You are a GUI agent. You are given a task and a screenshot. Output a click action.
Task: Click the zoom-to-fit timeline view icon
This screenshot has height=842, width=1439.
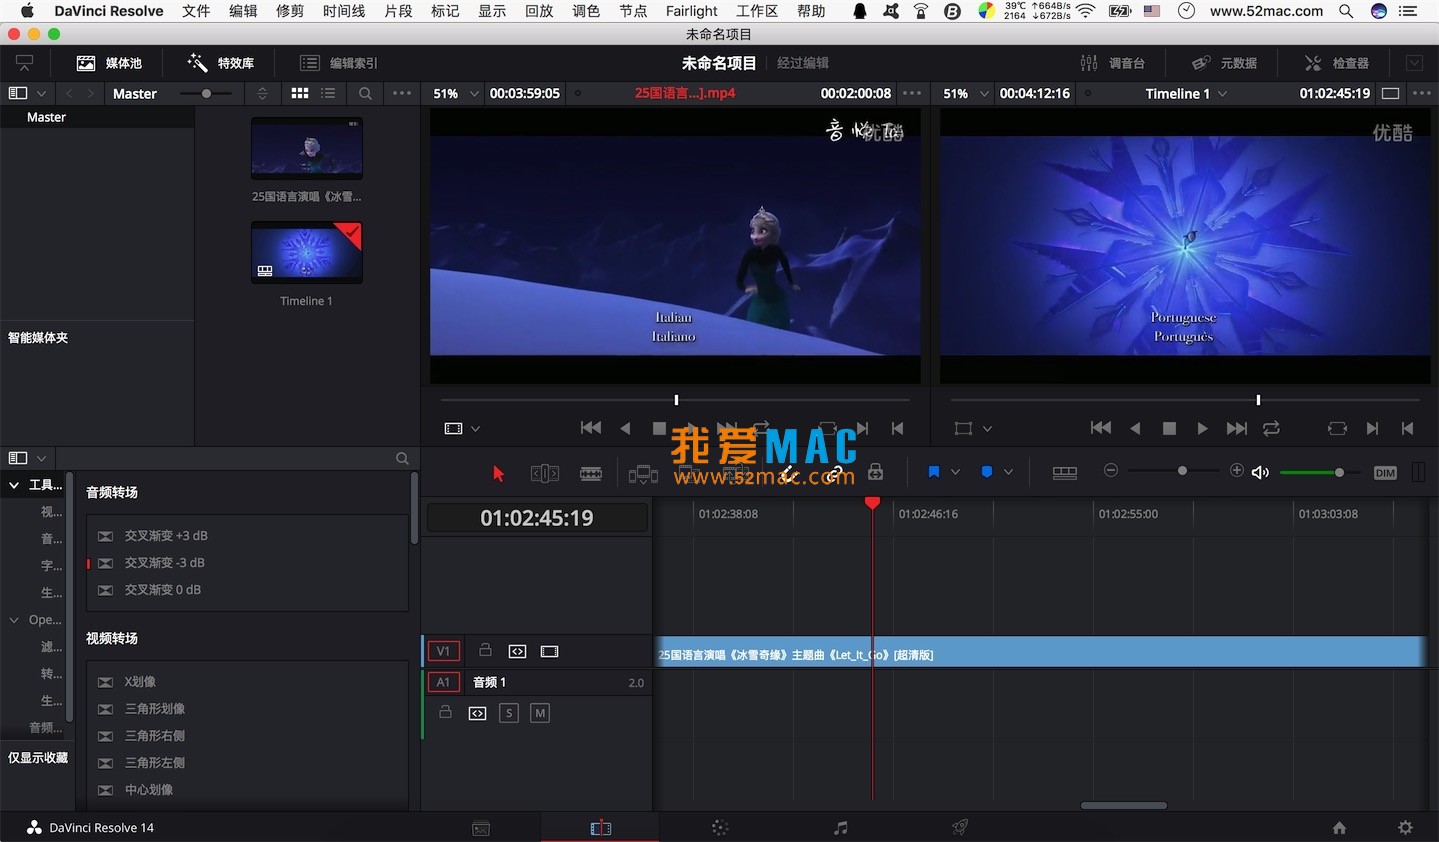[x=1065, y=473]
